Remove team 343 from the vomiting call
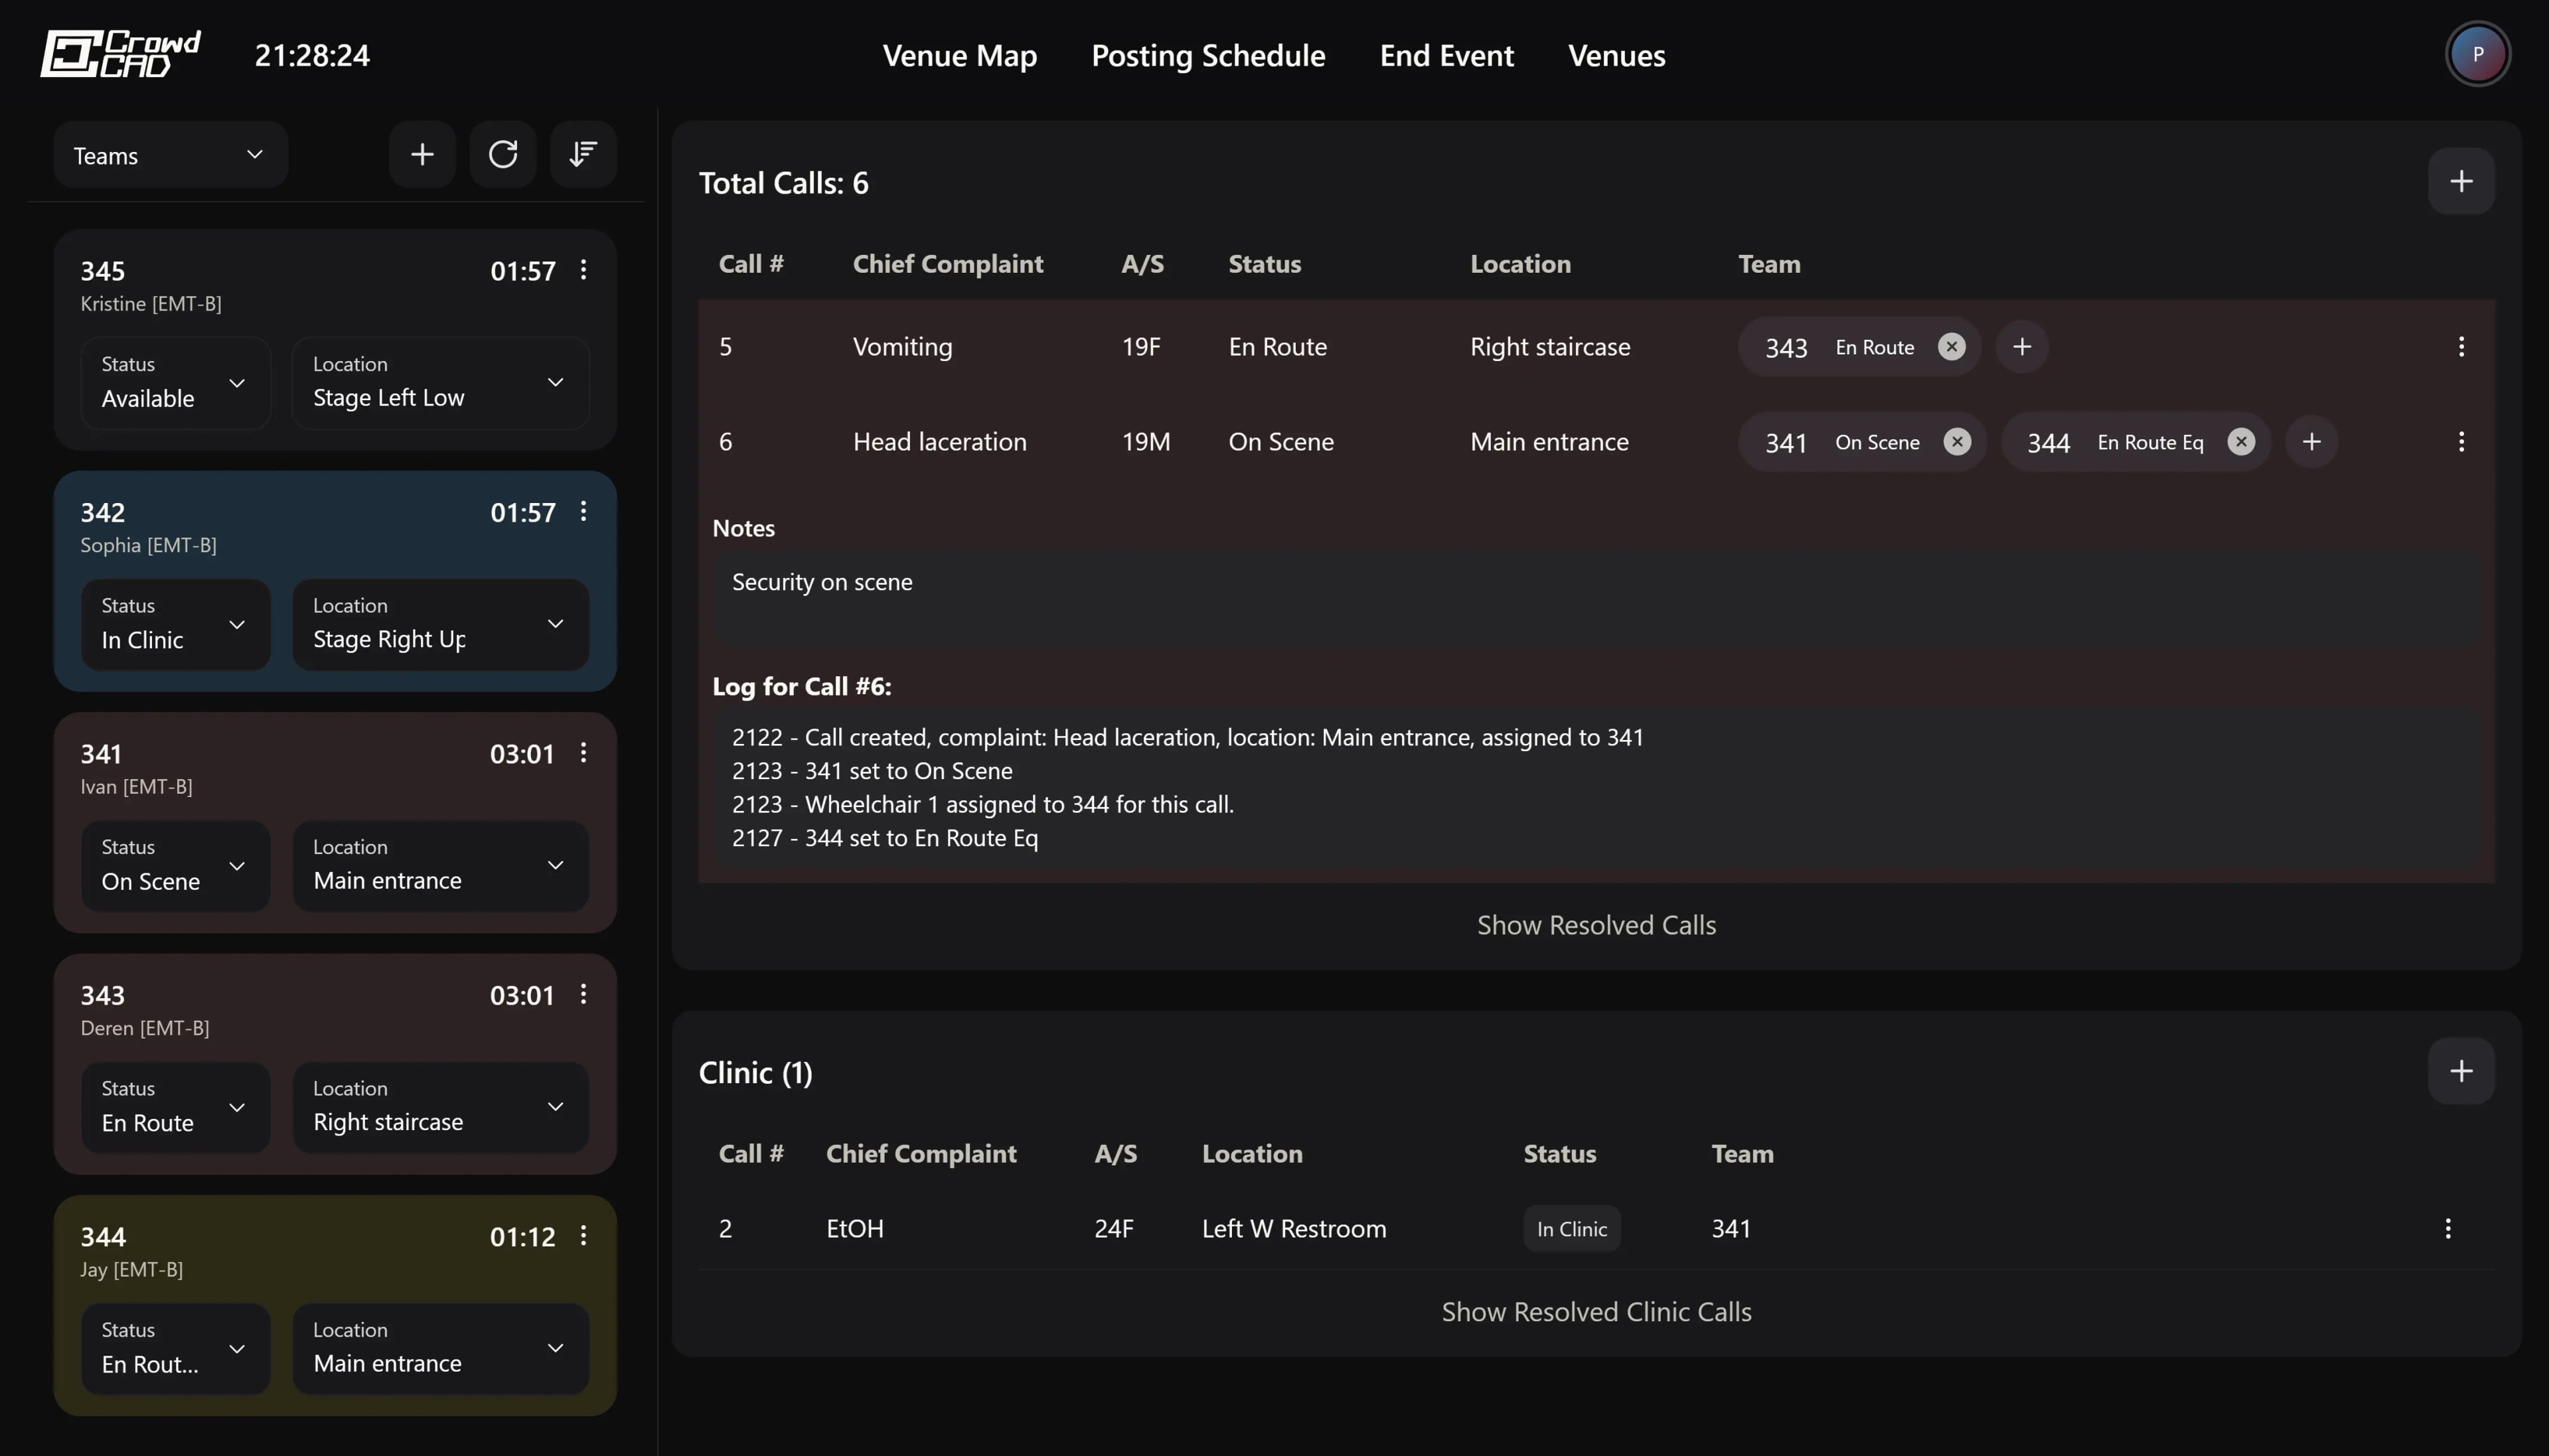The height and width of the screenshot is (1456, 2549). coord(1951,347)
